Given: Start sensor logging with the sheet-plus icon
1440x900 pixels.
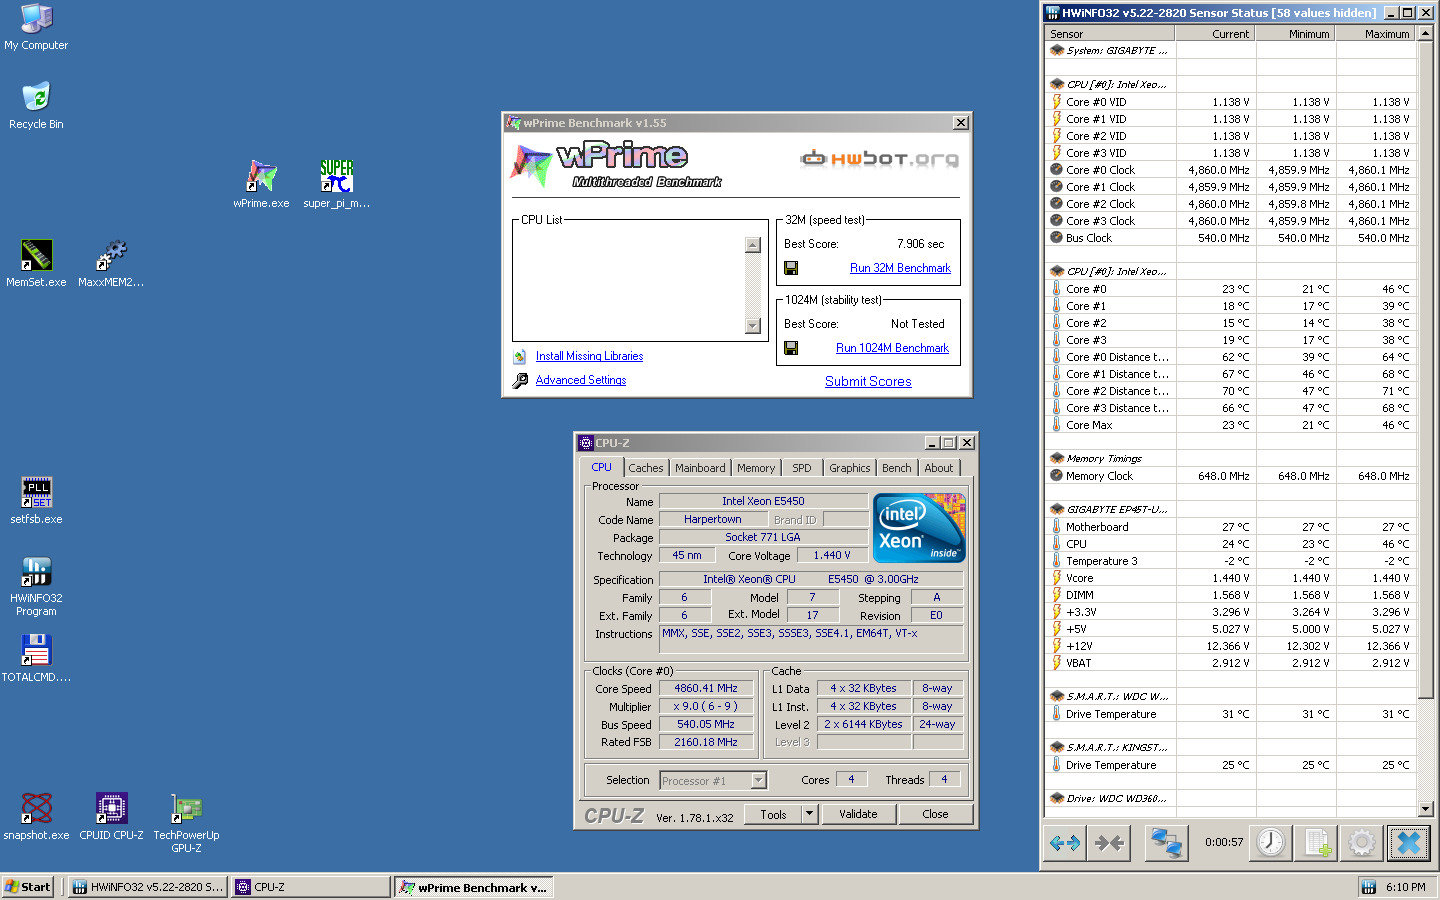Looking at the screenshot, I should pyautogui.click(x=1317, y=843).
